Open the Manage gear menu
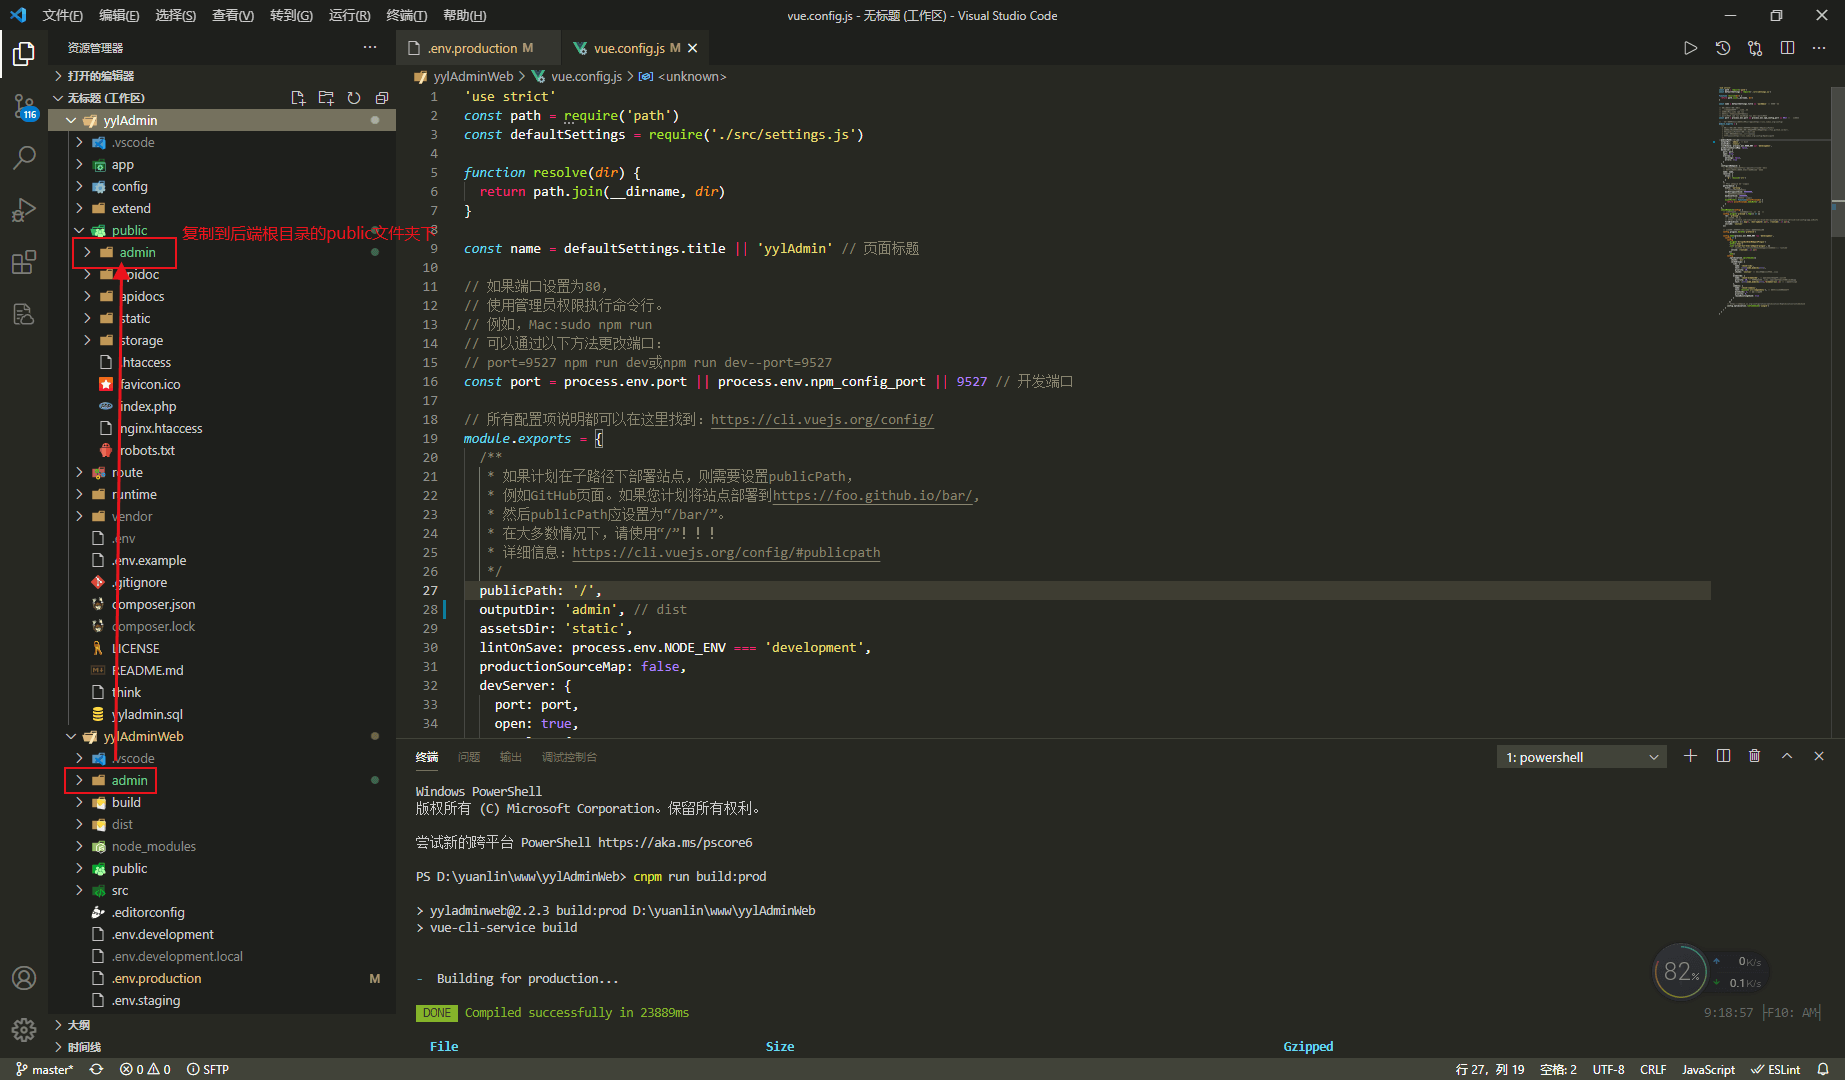The image size is (1845, 1080). [24, 1029]
